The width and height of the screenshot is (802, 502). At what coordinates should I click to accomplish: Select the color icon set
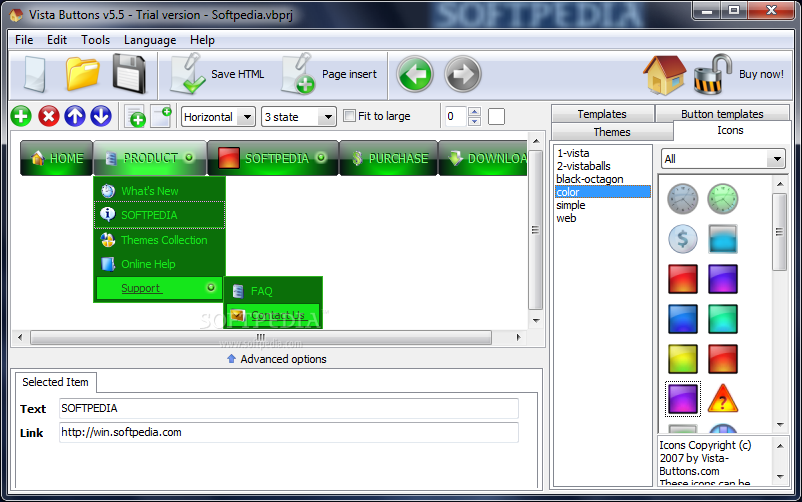pyautogui.click(x=603, y=192)
